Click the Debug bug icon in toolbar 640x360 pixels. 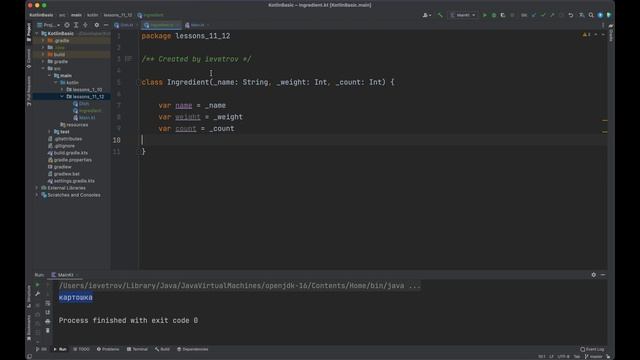click(493, 15)
